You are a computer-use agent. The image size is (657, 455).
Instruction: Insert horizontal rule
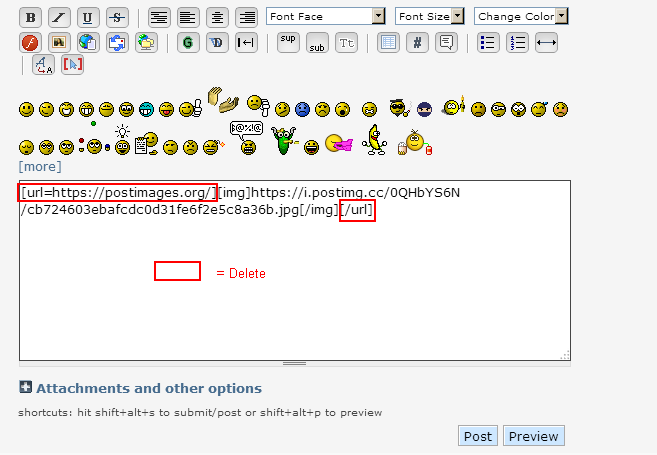pos(546,42)
